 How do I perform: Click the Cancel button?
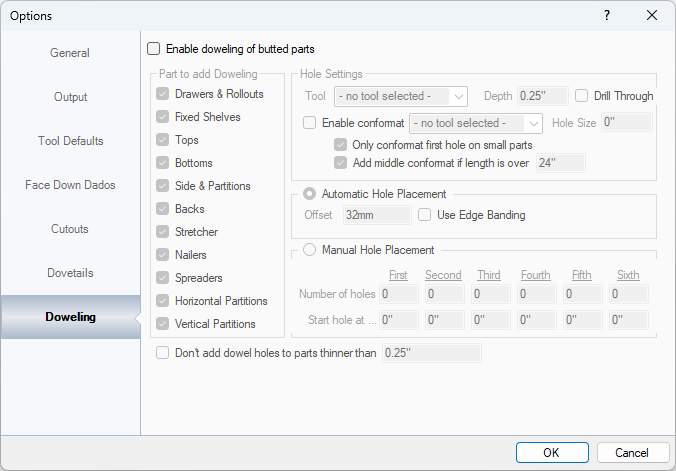point(632,453)
